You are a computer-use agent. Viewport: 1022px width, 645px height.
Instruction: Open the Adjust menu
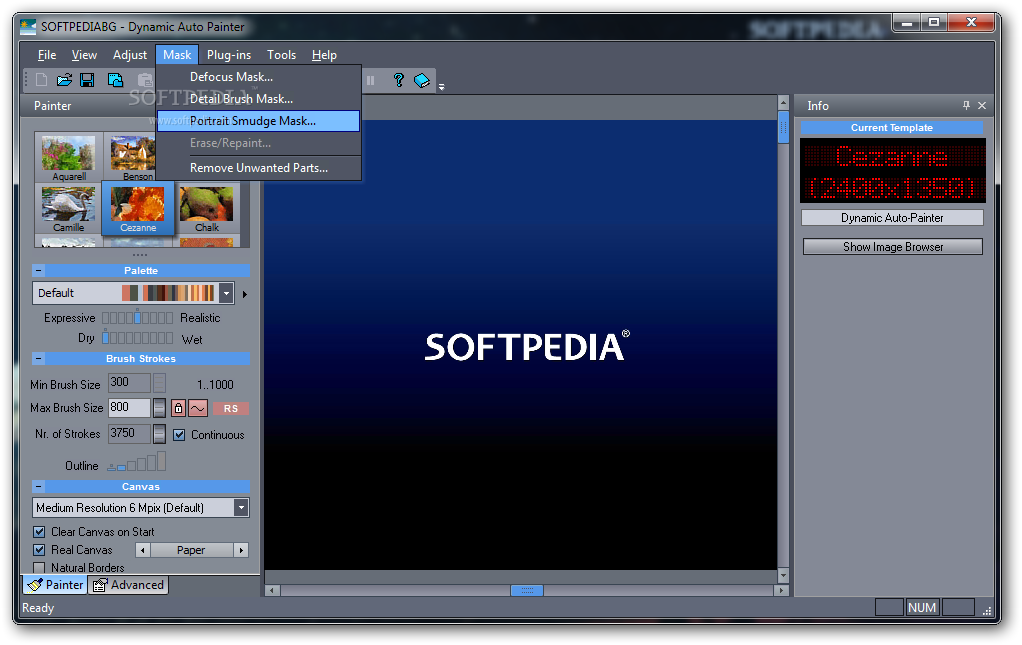130,55
